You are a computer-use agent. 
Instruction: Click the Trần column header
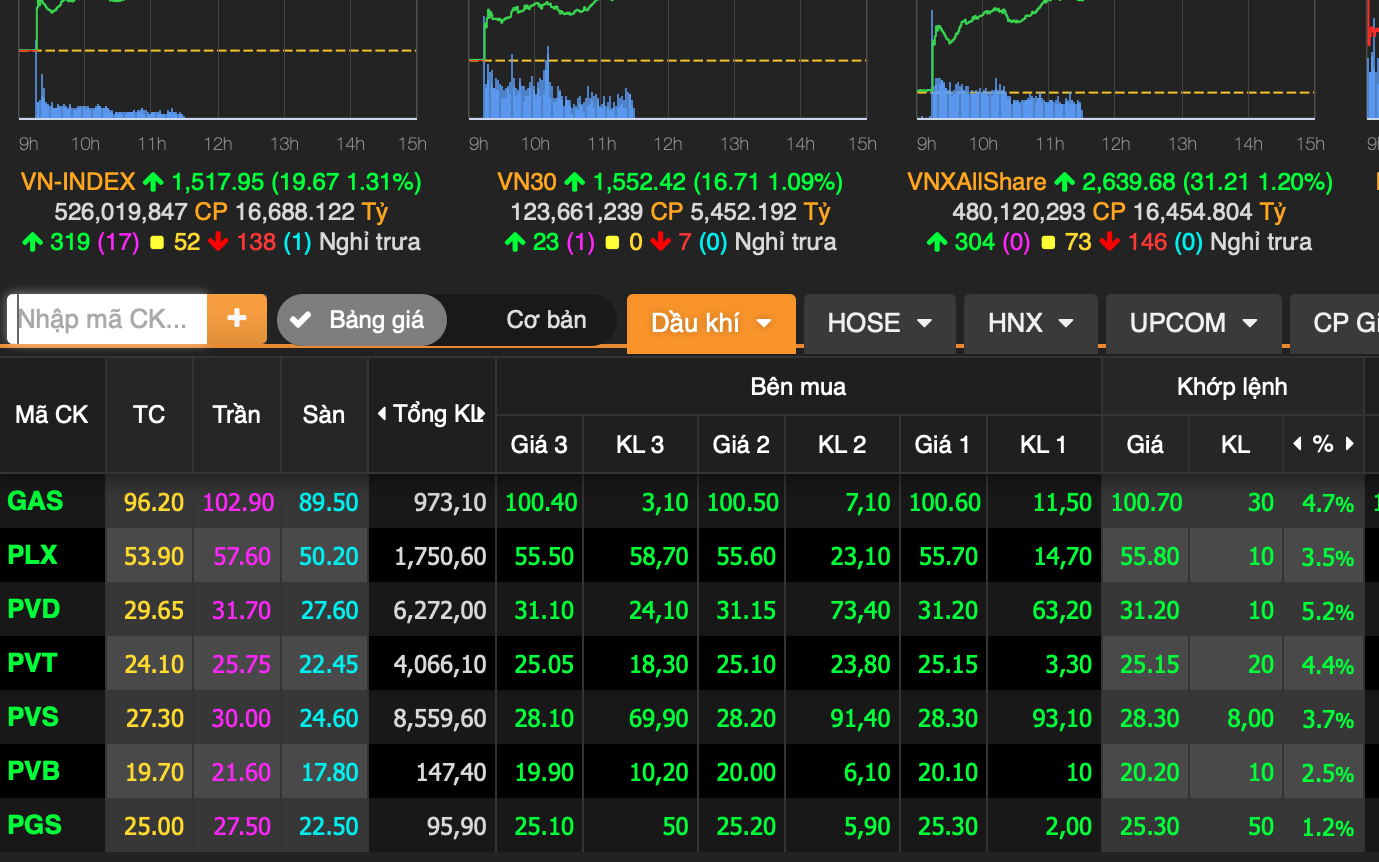click(x=237, y=415)
